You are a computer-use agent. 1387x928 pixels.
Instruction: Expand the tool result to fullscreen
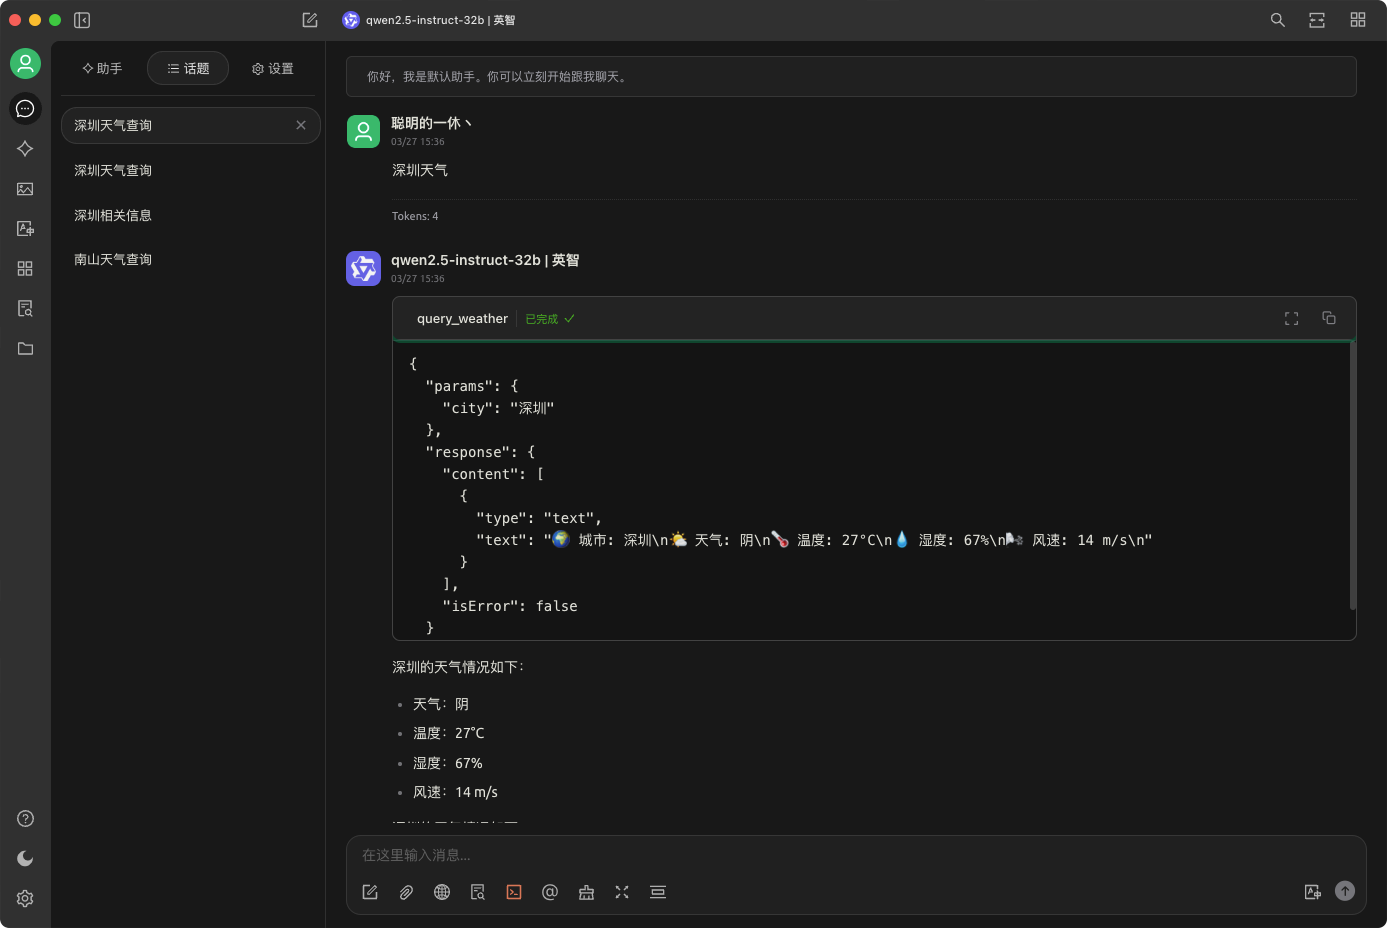(x=1291, y=318)
